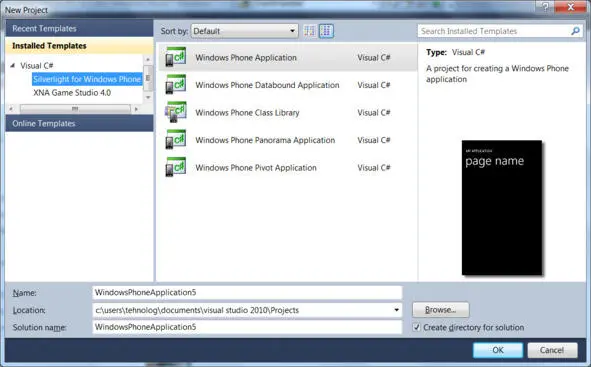Confirm with the OK button
The width and height of the screenshot is (591, 367).
(x=498, y=350)
